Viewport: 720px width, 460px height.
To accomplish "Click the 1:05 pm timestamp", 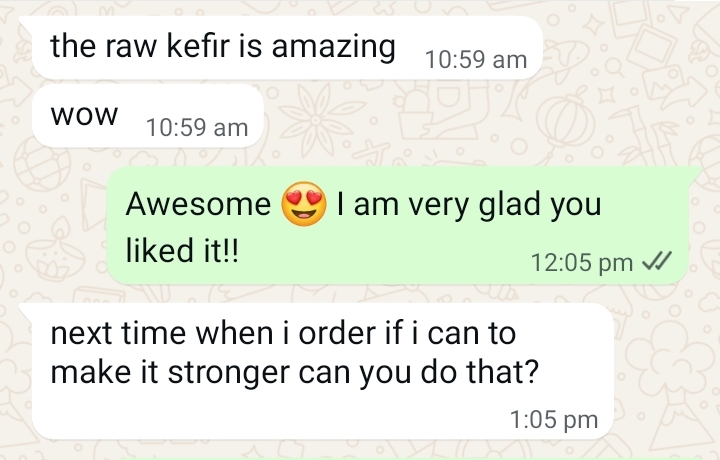I will 554,420.
